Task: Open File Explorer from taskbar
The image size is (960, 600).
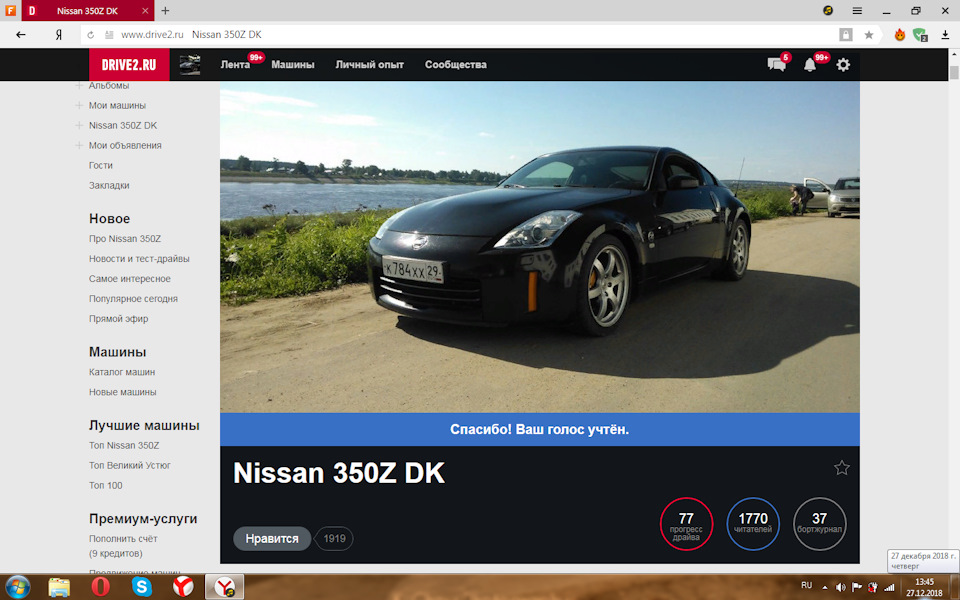Action: click(x=59, y=587)
